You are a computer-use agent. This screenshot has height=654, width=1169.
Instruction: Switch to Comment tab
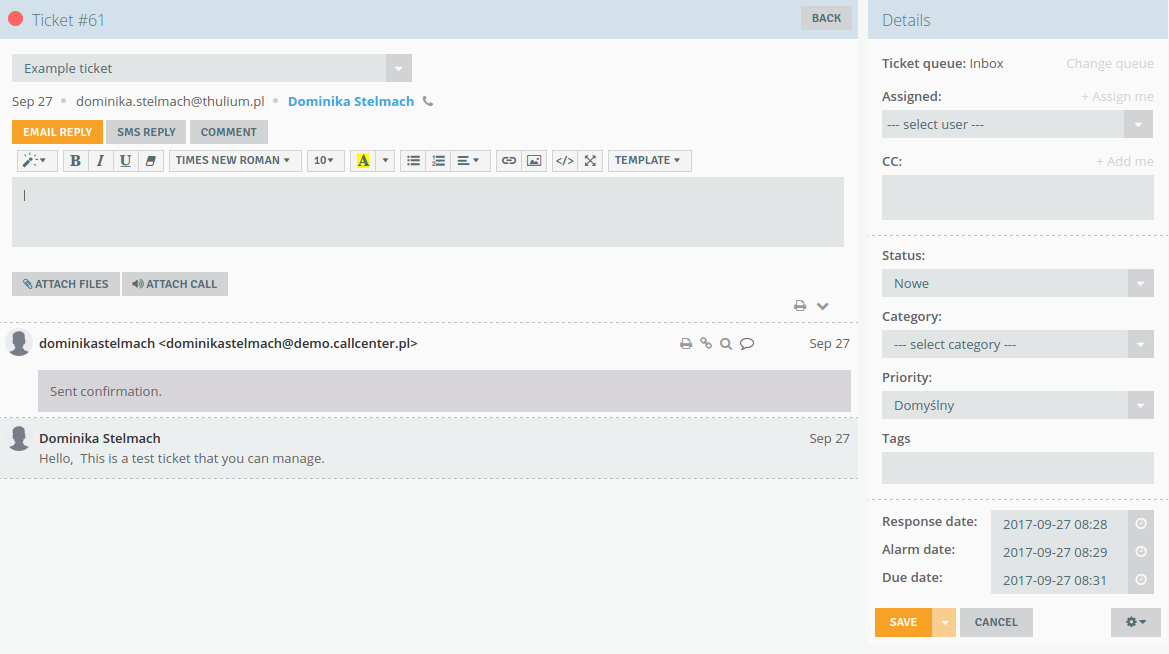(228, 132)
